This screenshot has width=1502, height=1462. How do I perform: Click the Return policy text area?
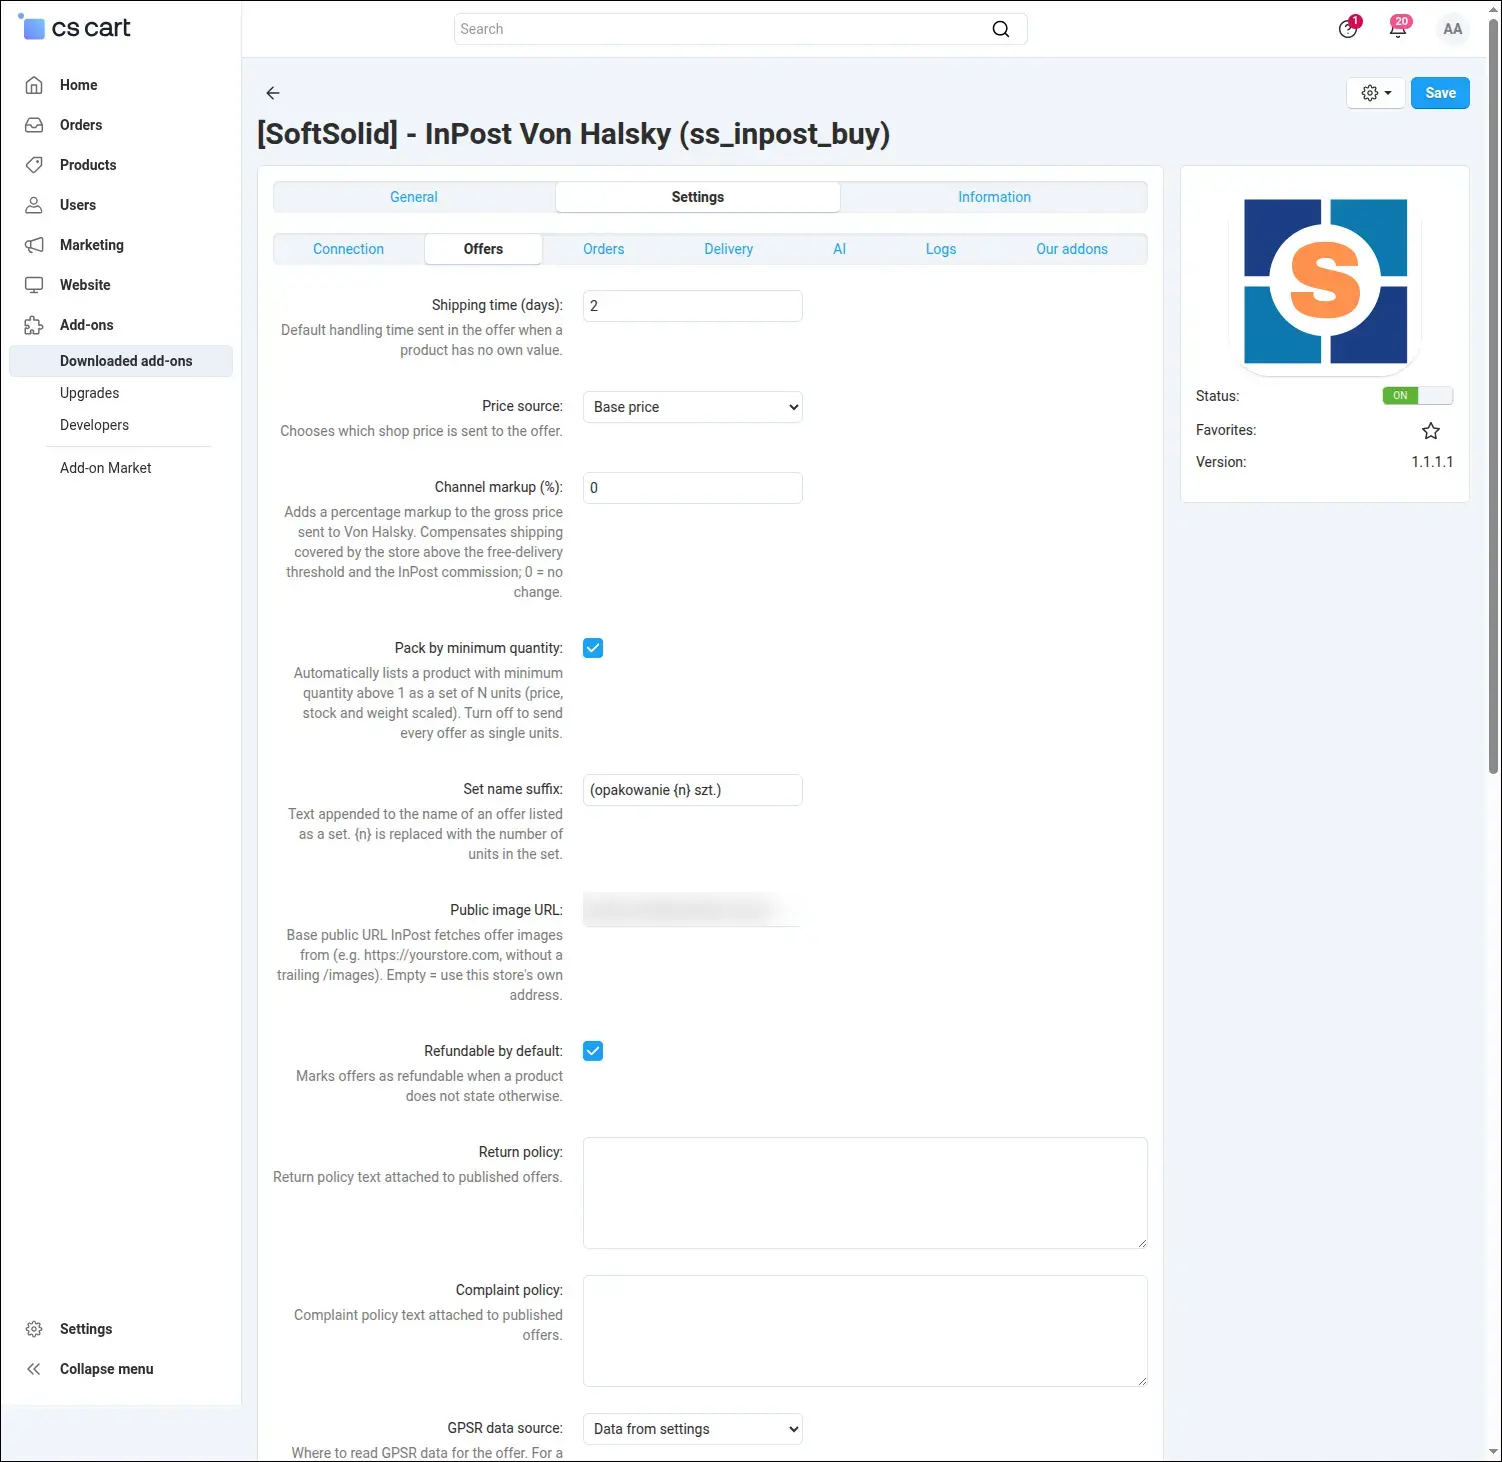(x=865, y=1193)
